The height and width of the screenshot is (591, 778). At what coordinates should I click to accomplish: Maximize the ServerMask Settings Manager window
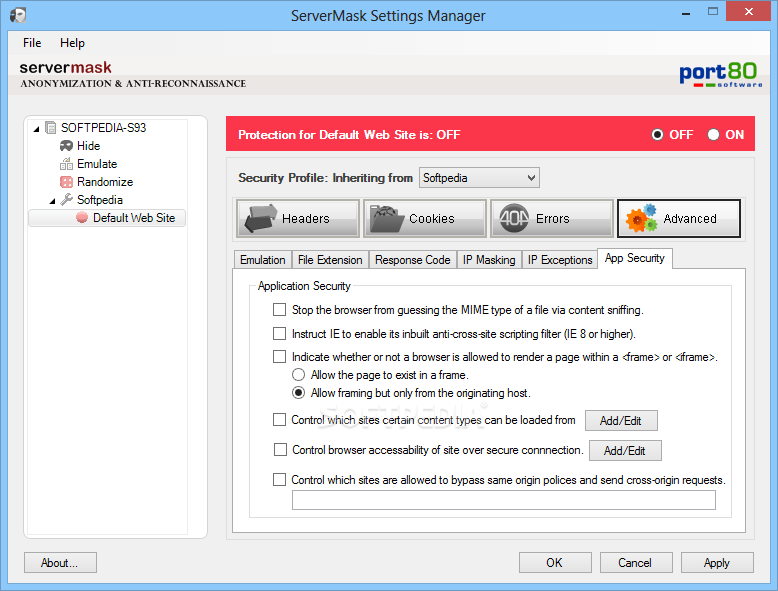tap(713, 12)
